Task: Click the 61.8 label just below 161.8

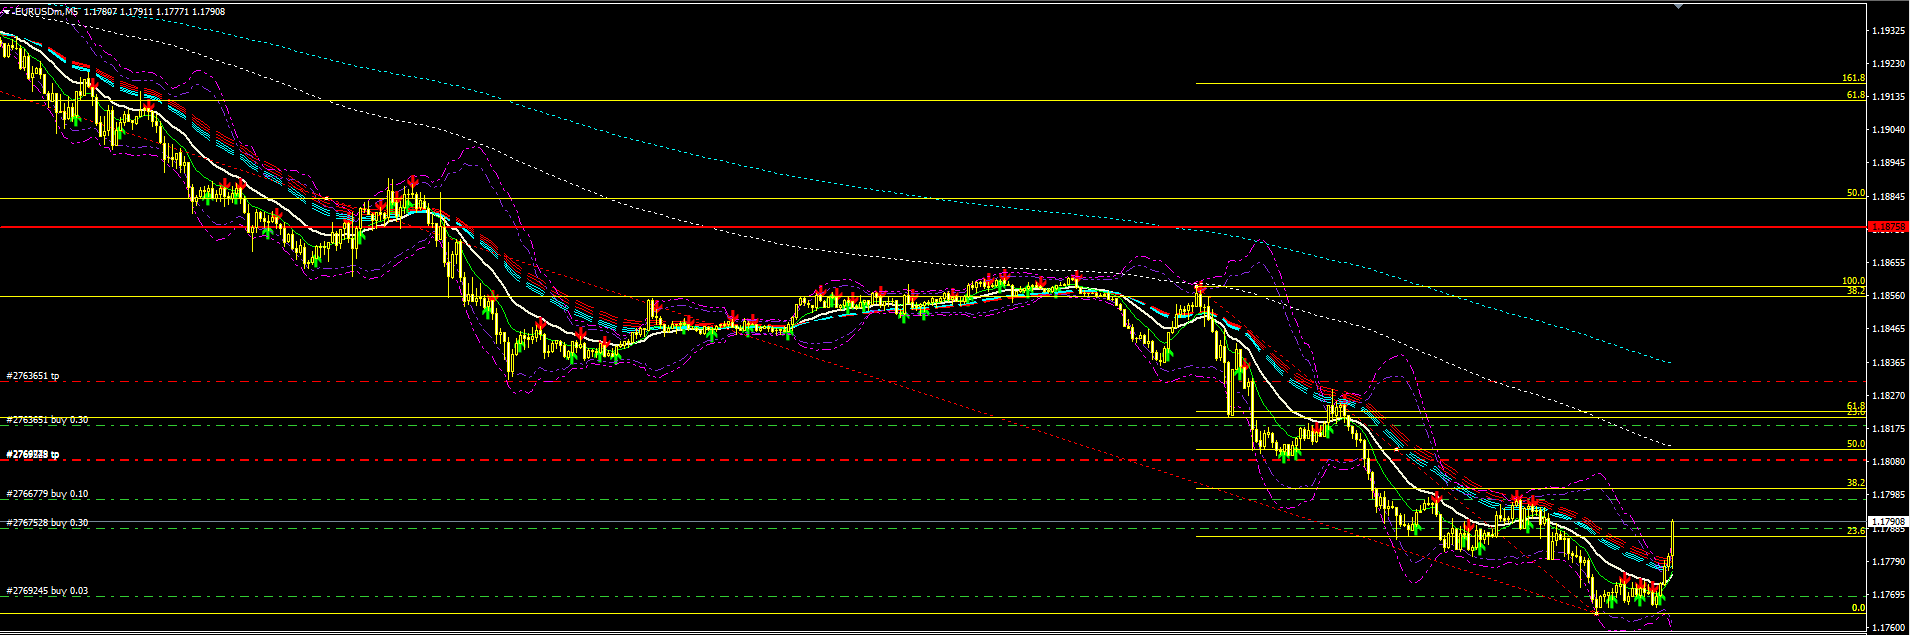Action: (x=1855, y=95)
